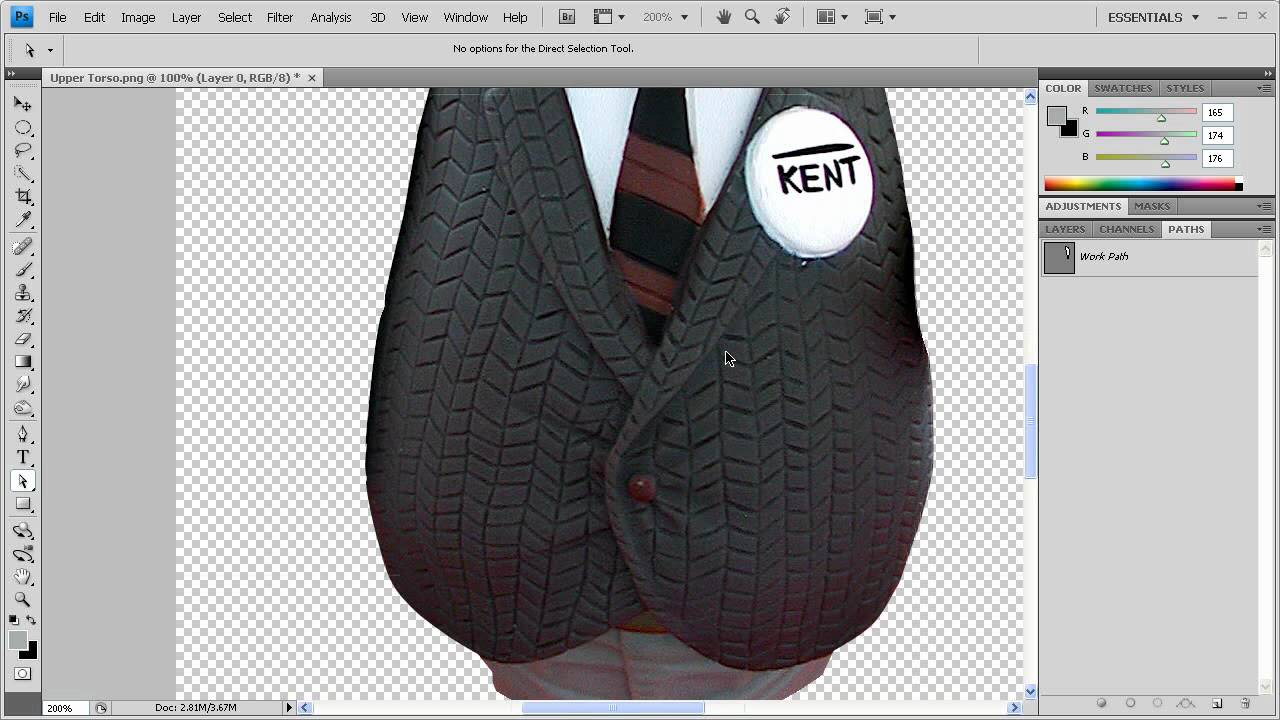Click the Rotate View icon in the application bar
This screenshot has height=720, width=1280.
point(782,17)
